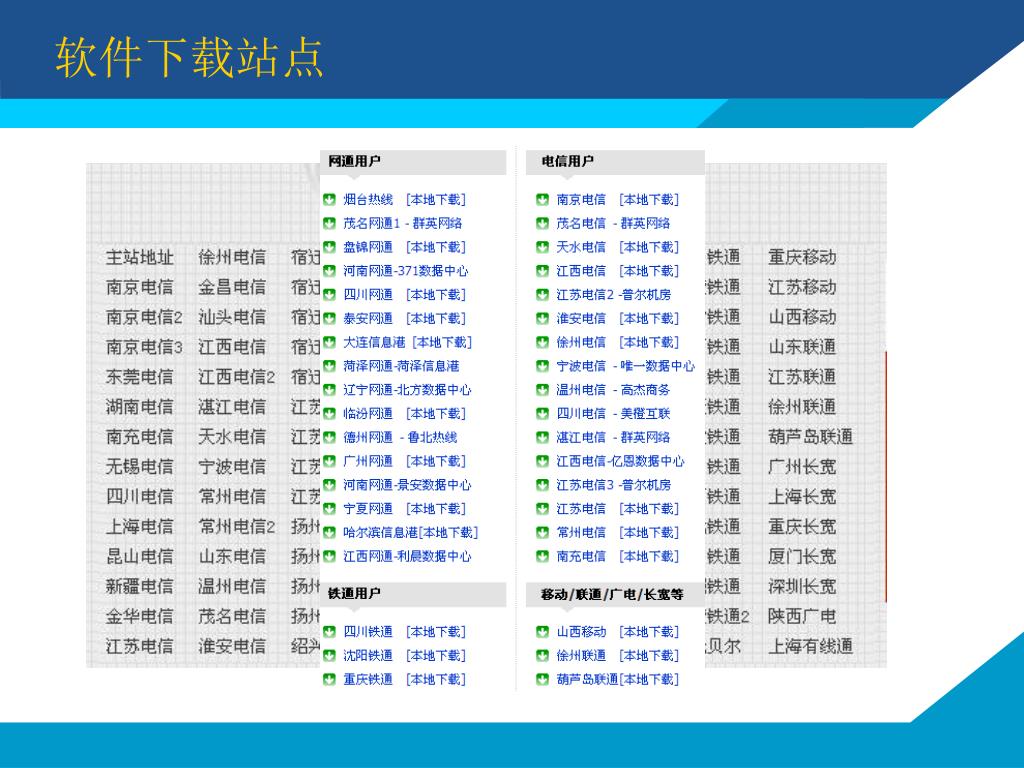This screenshot has height=768, width=1024.
Task: Follow the 河南网通-371数据中心 link
Action: [x=406, y=271]
